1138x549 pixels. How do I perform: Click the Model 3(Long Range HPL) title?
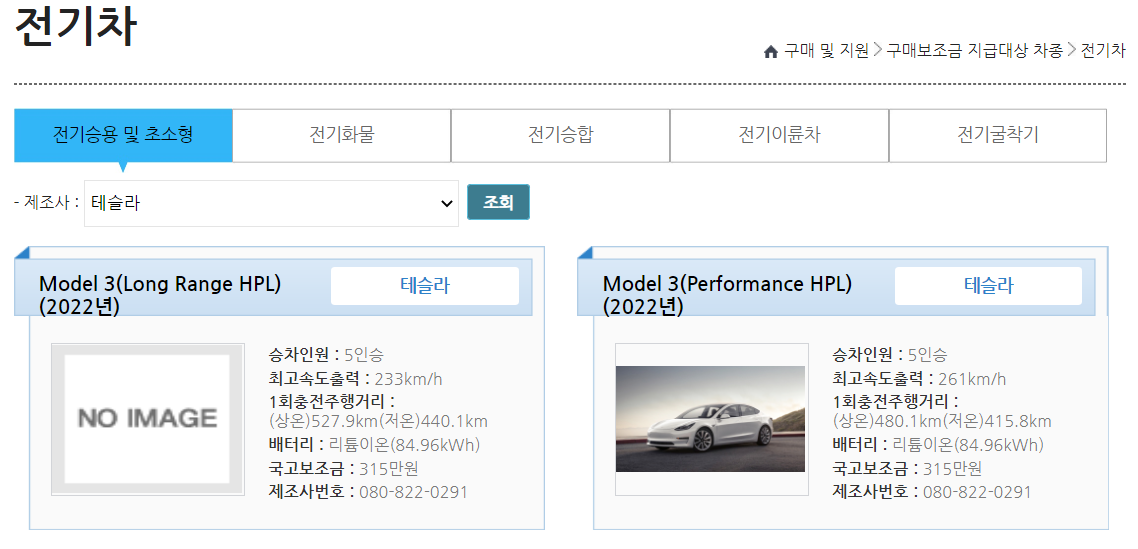point(160,295)
